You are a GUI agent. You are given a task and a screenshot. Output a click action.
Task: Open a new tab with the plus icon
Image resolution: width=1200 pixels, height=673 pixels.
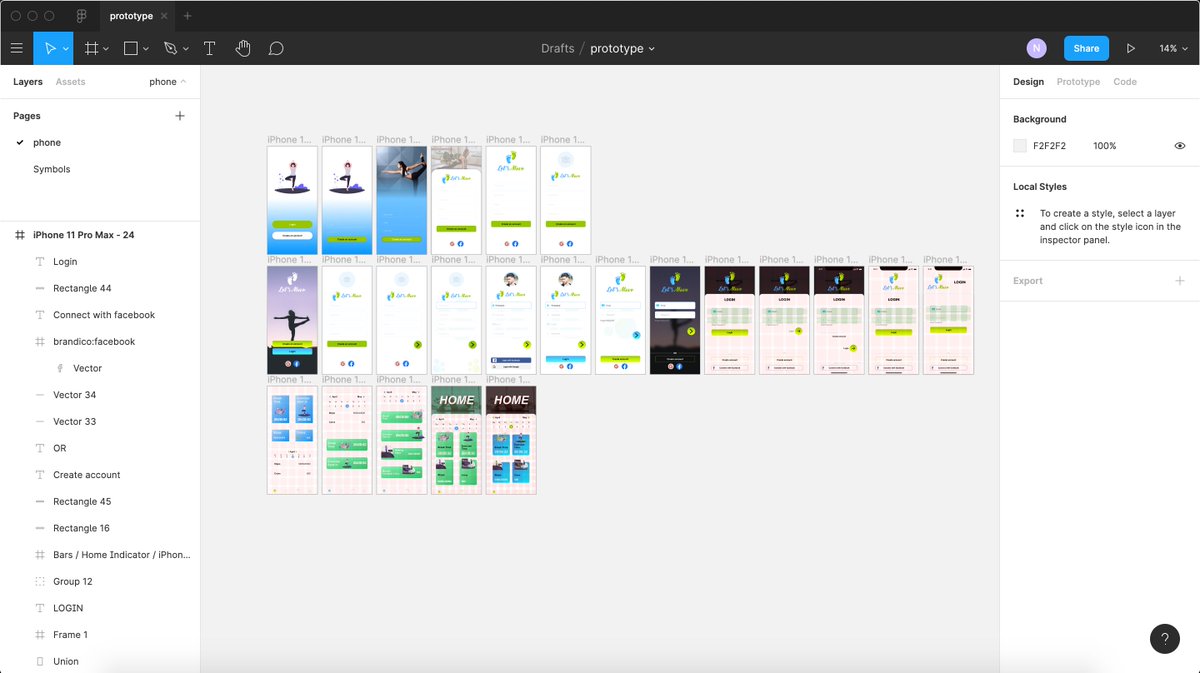pos(187,16)
